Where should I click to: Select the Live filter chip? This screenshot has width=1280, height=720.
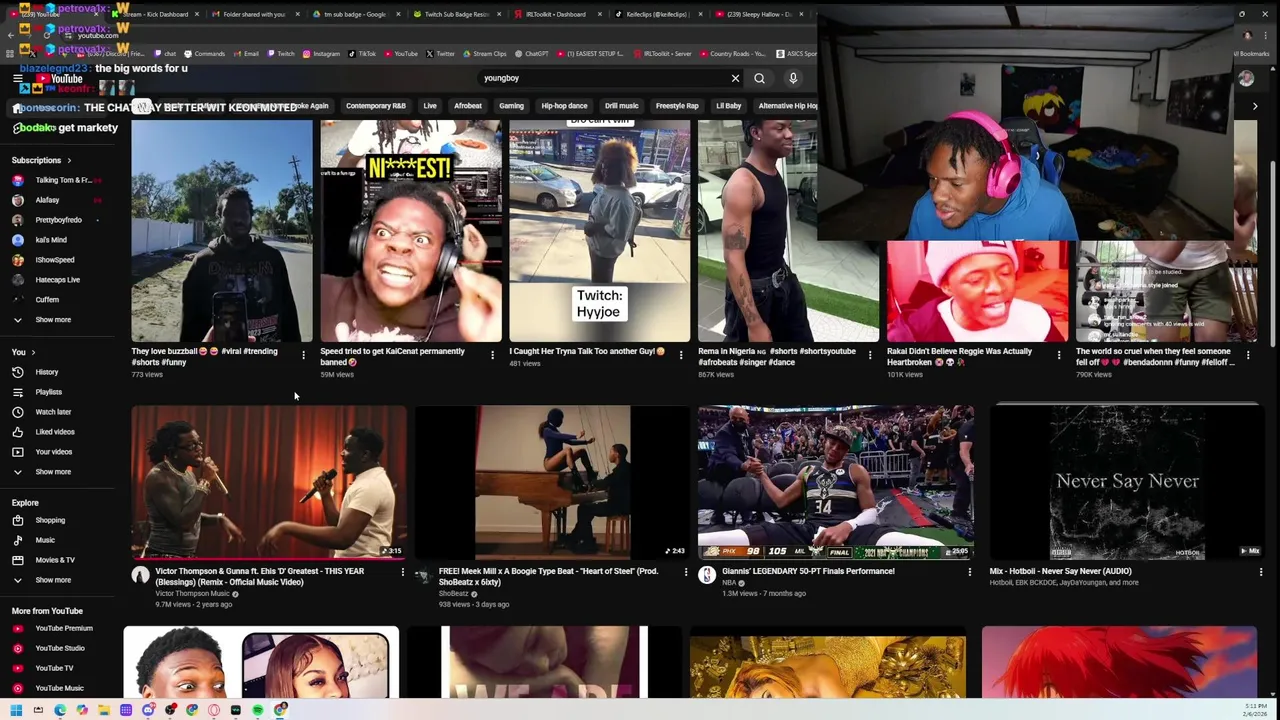(430, 106)
